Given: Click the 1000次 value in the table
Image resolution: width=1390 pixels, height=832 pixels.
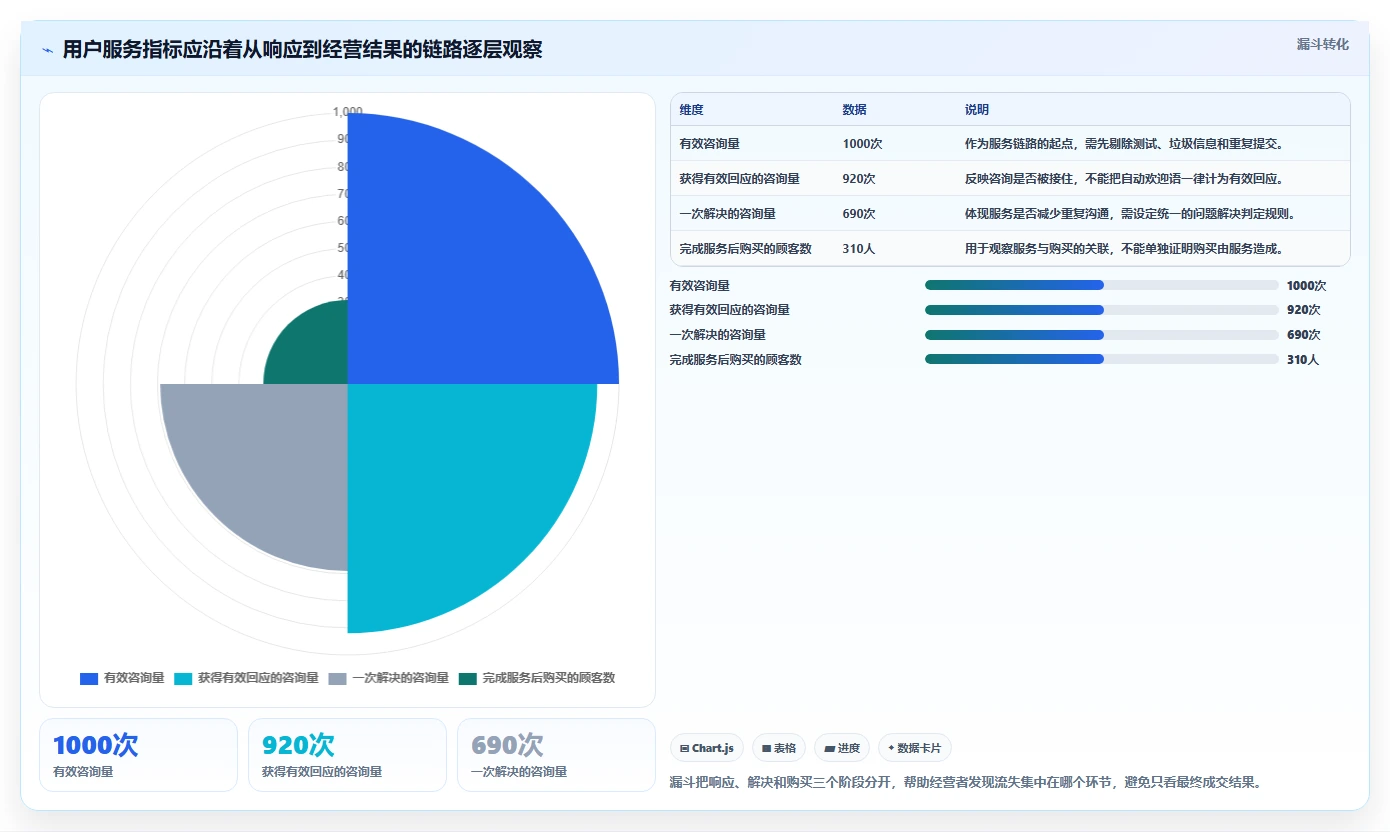Looking at the screenshot, I should pyautogui.click(x=862, y=144).
